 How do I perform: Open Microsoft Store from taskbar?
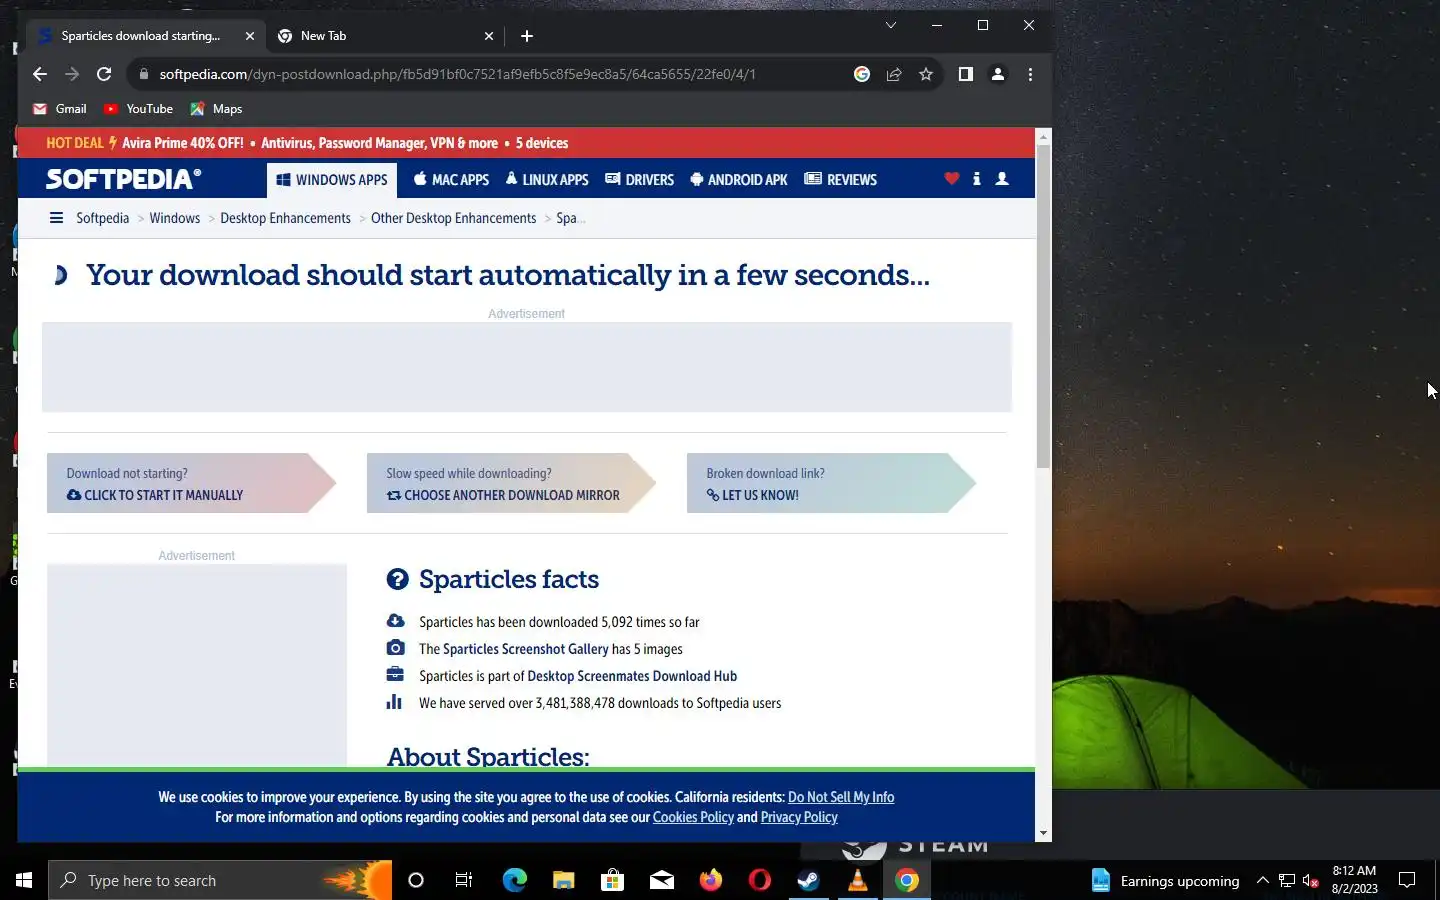tap(612, 880)
